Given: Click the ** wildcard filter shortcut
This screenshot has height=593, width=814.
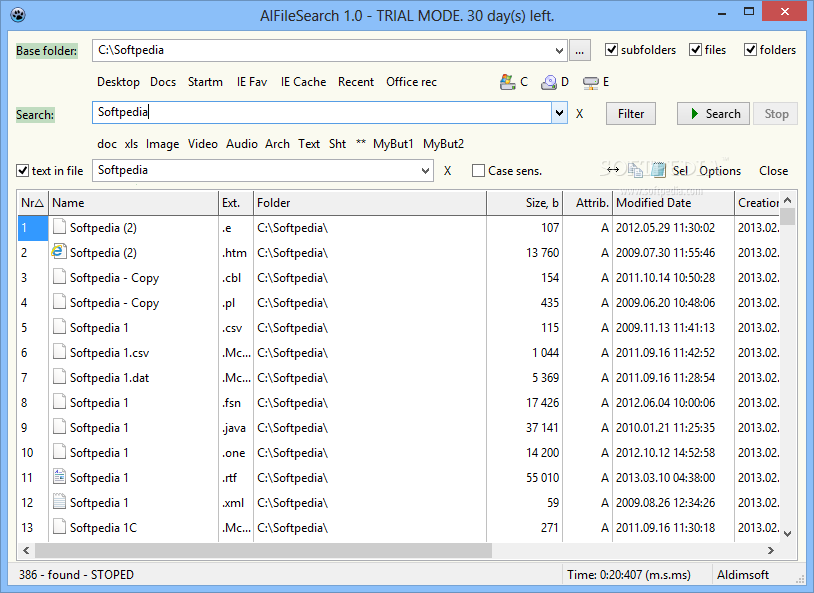Looking at the screenshot, I should point(361,143).
